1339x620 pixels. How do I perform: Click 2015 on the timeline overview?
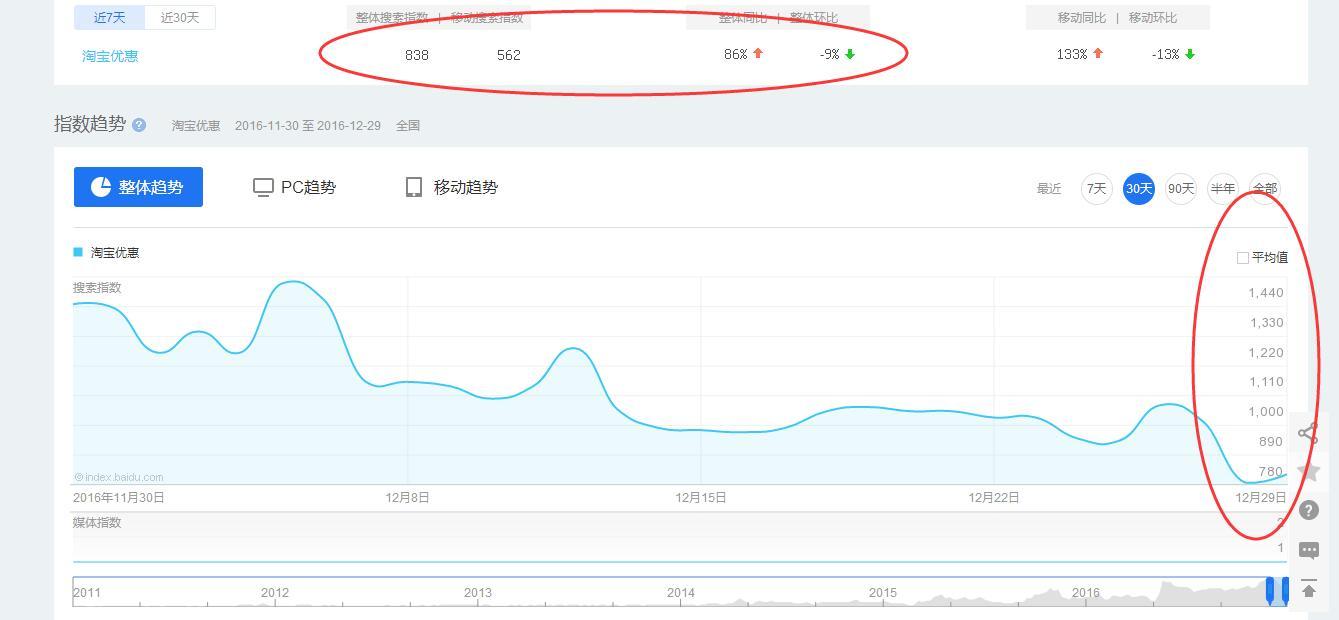pos(883,592)
